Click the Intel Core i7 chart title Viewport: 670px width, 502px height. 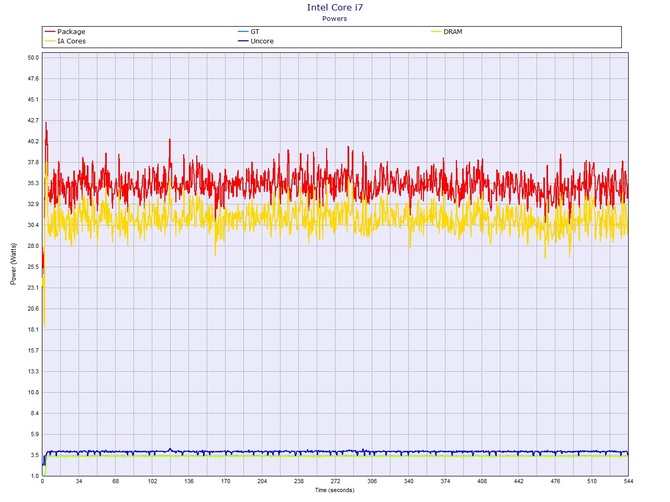coord(334,7)
